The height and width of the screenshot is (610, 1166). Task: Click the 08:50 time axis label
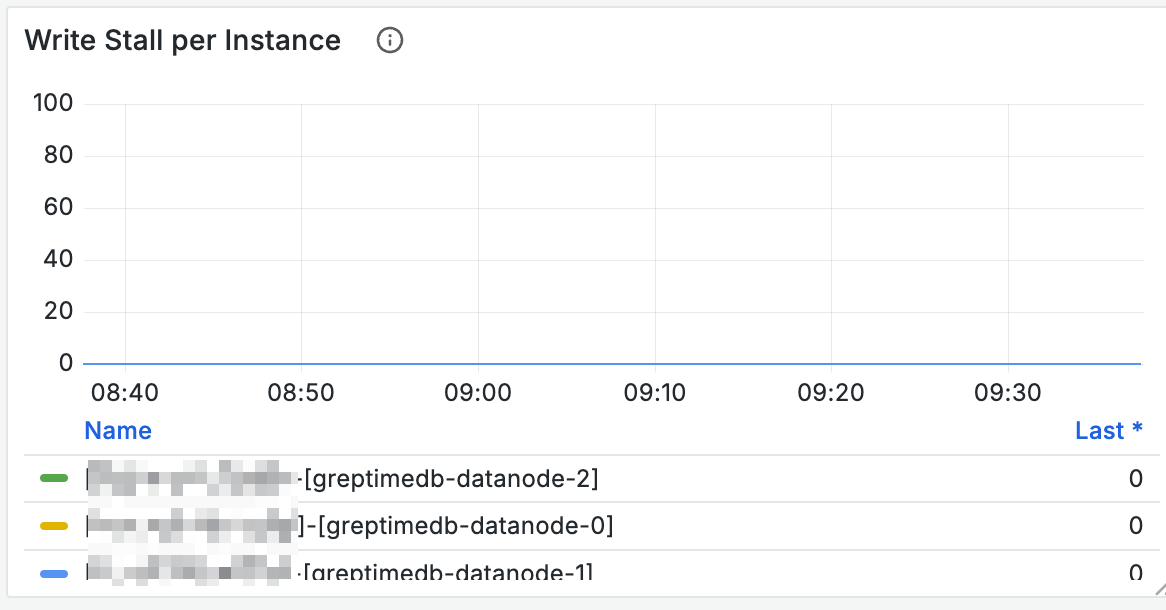(301, 393)
